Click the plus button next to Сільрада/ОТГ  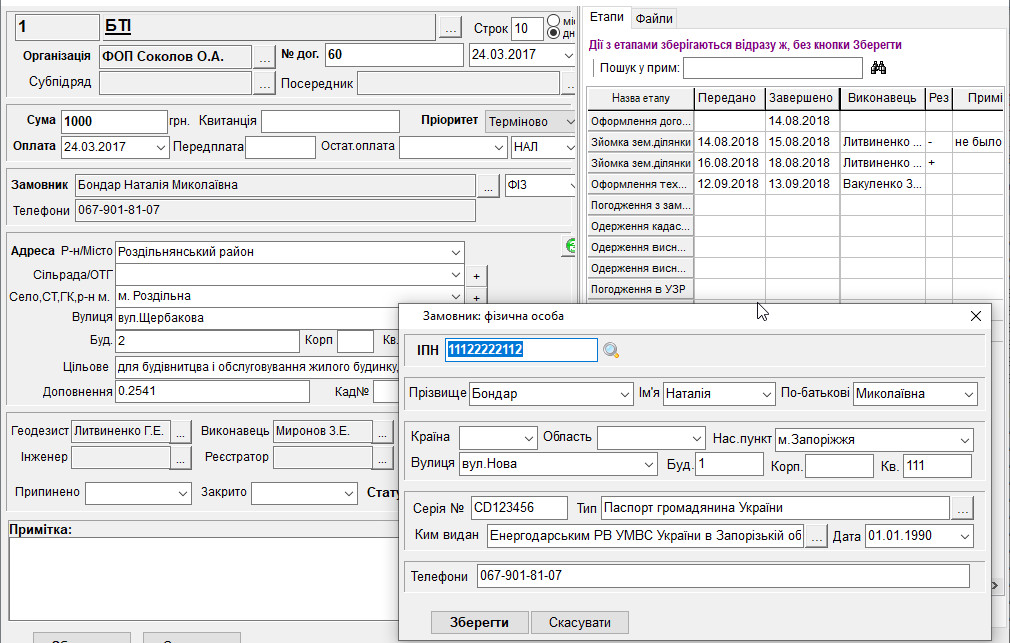476,276
